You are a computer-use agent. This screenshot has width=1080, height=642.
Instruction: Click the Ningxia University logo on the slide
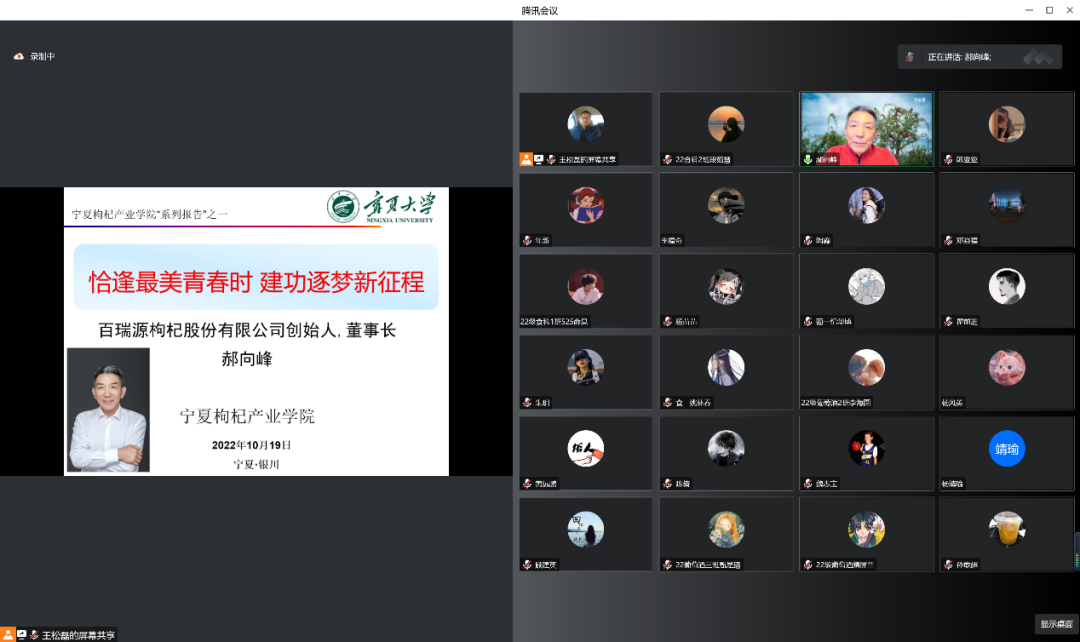point(344,207)
